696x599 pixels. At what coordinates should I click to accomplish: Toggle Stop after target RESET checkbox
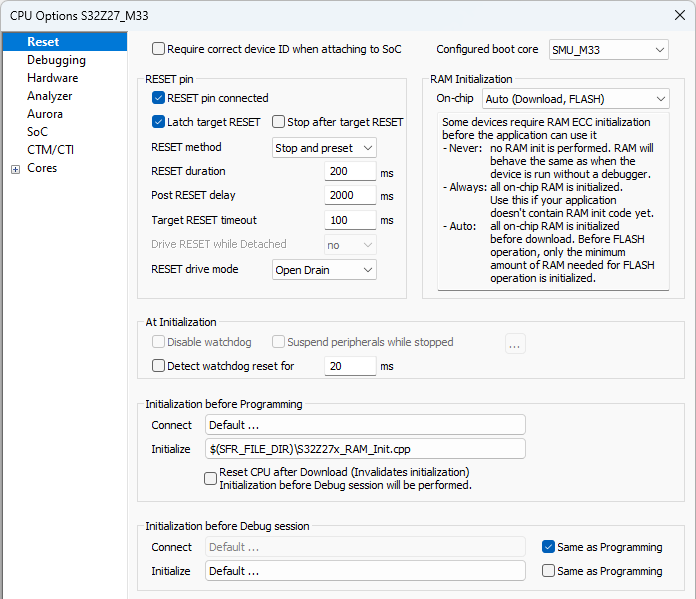tap(279, 122)
